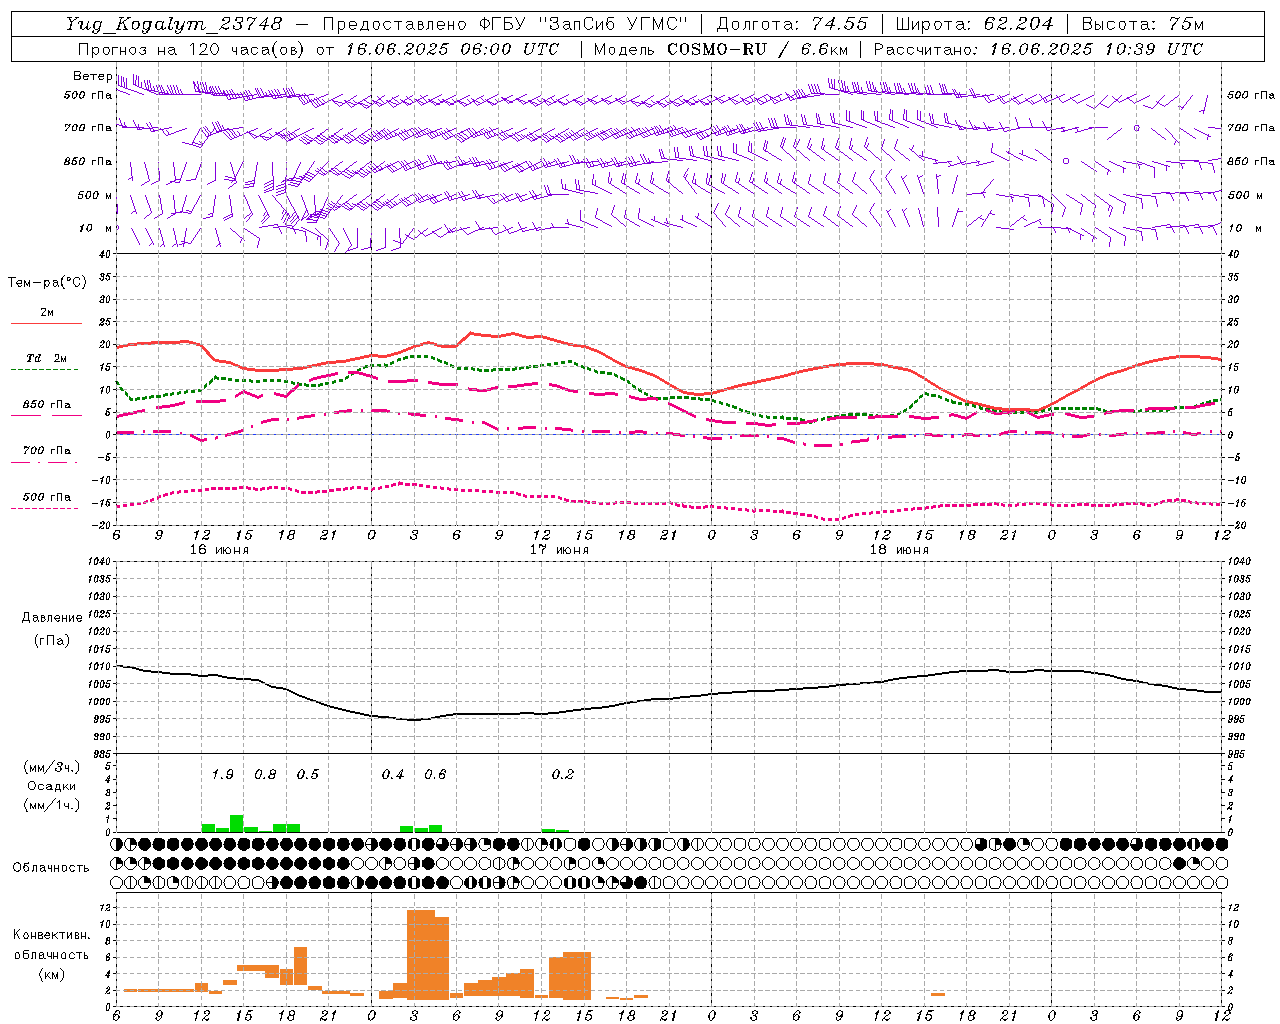Click the 0.6 precipitation total value

435,775
